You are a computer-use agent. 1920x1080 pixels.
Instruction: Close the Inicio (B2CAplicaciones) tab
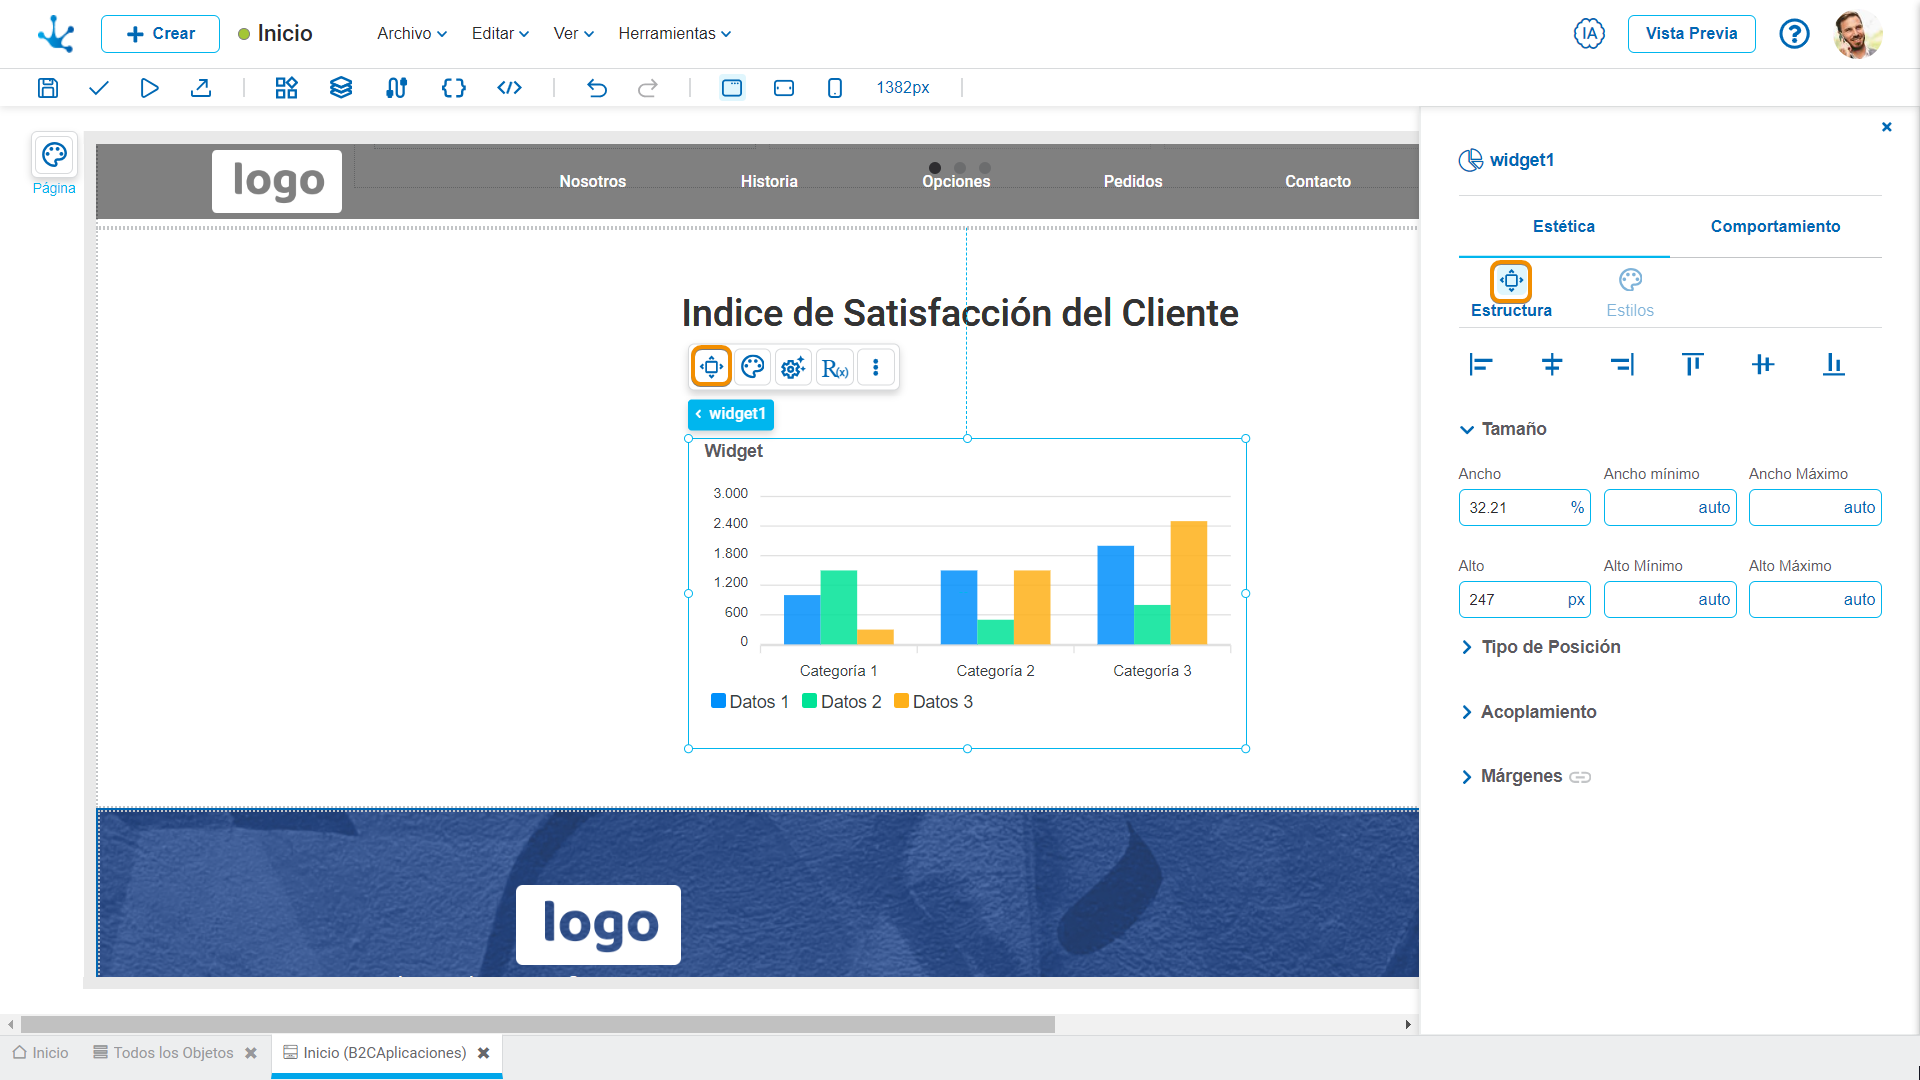484,1053
